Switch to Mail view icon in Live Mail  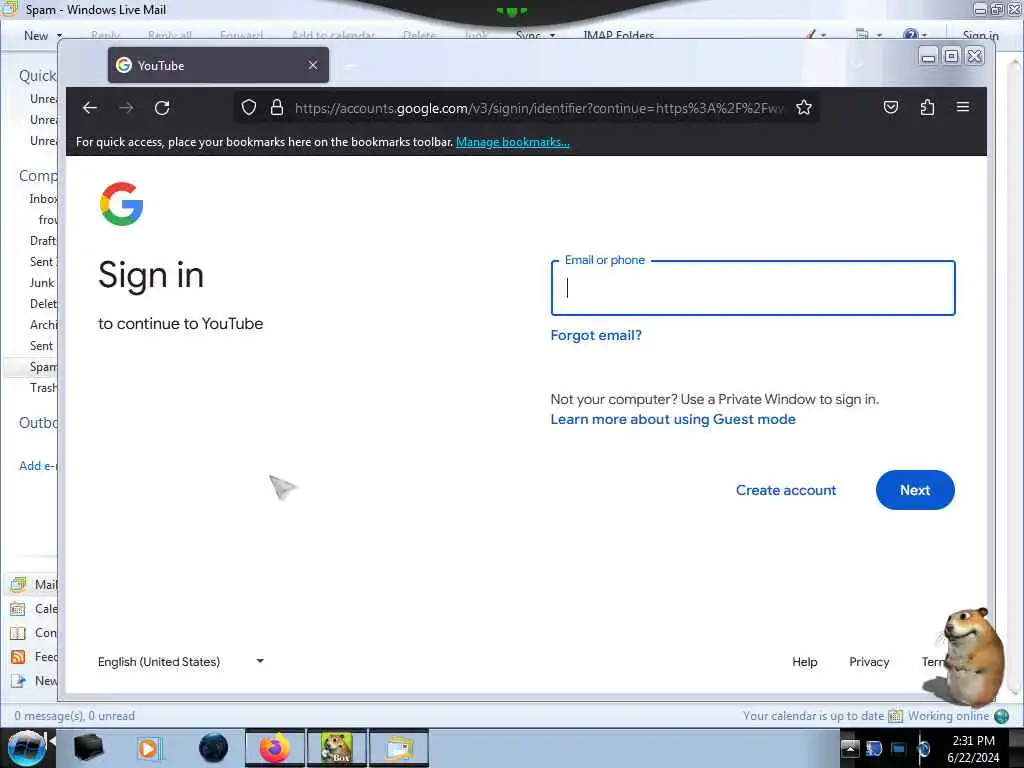(x=18, y=584)
